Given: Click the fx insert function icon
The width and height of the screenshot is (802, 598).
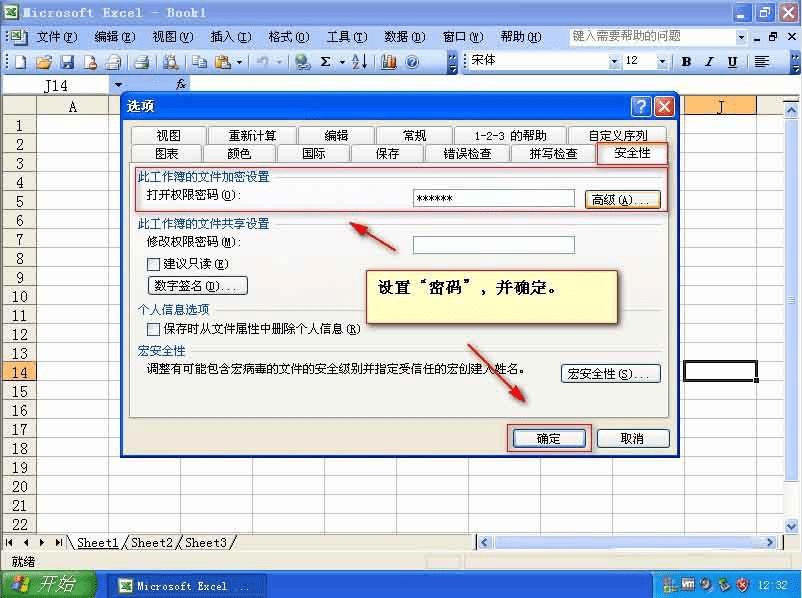Looking at the screenshot, I should [x=181, y=84].
